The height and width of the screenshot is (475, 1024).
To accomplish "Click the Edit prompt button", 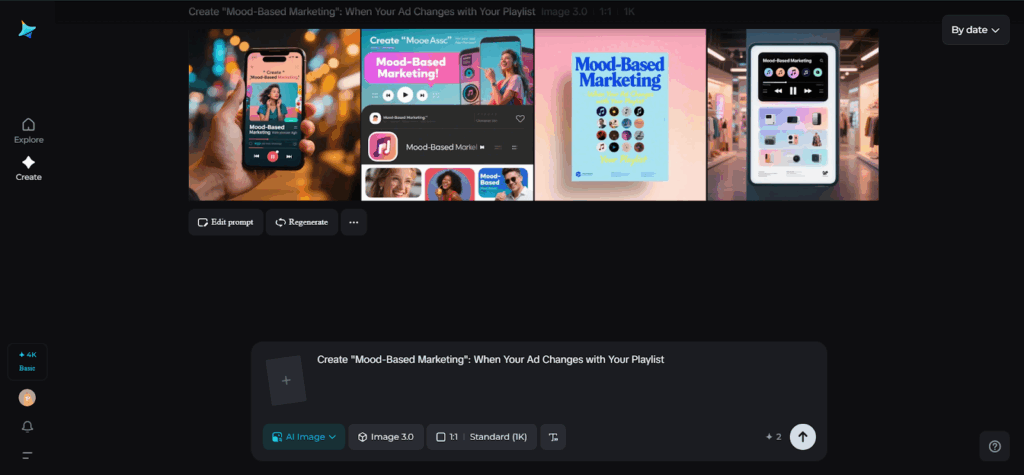I will [226, 222].
